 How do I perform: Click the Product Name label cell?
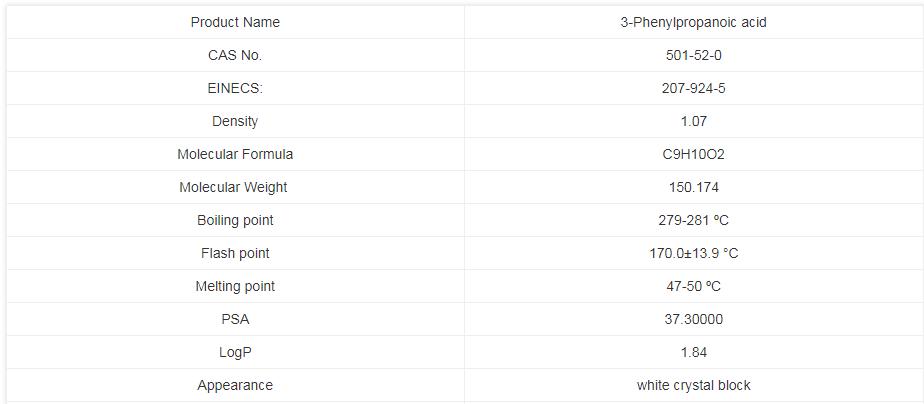(235, 22)
